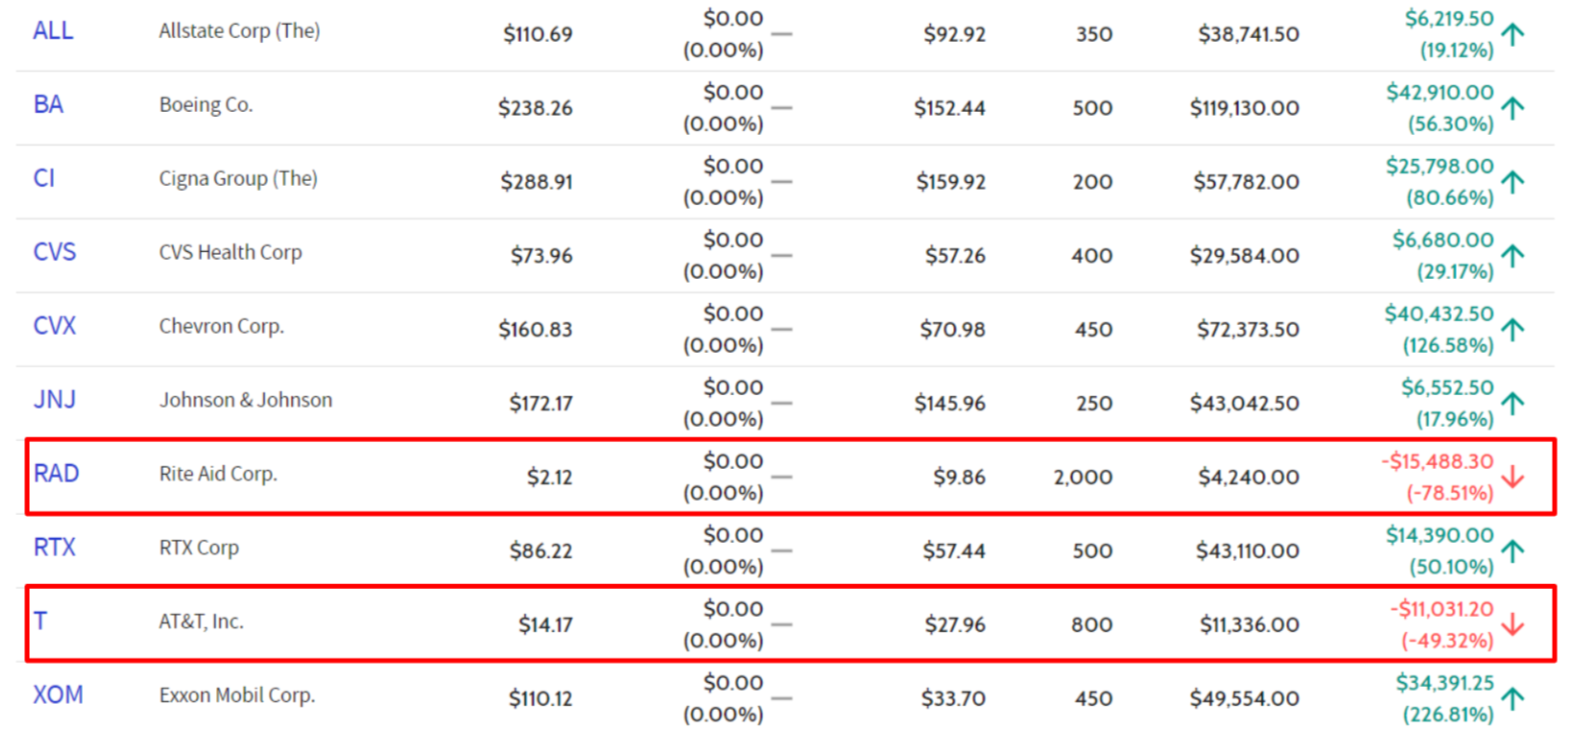Click the red down arrow for Rite Aid

tap(1513, 477)
